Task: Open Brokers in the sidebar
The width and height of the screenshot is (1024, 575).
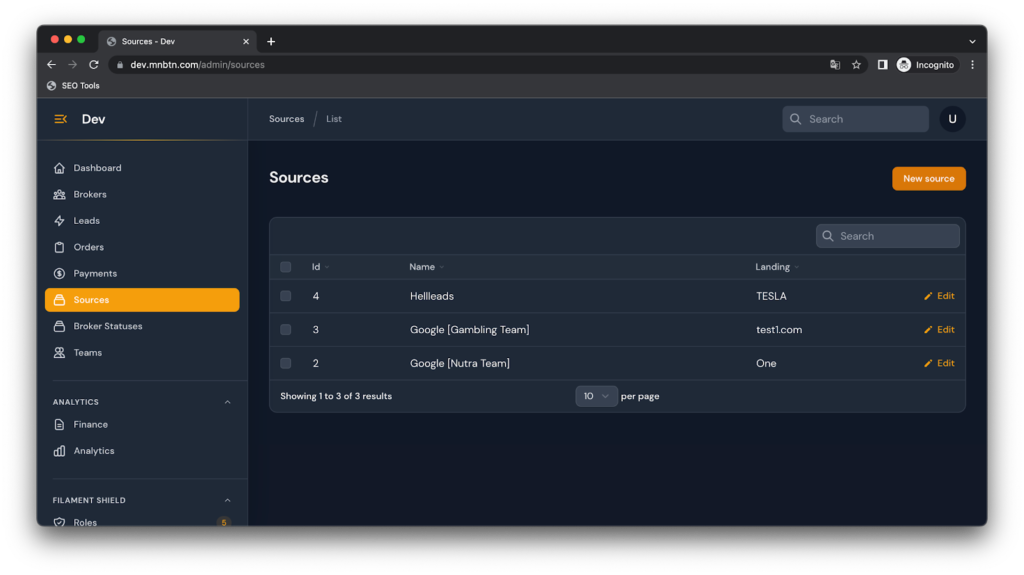Action: point(90,195)
